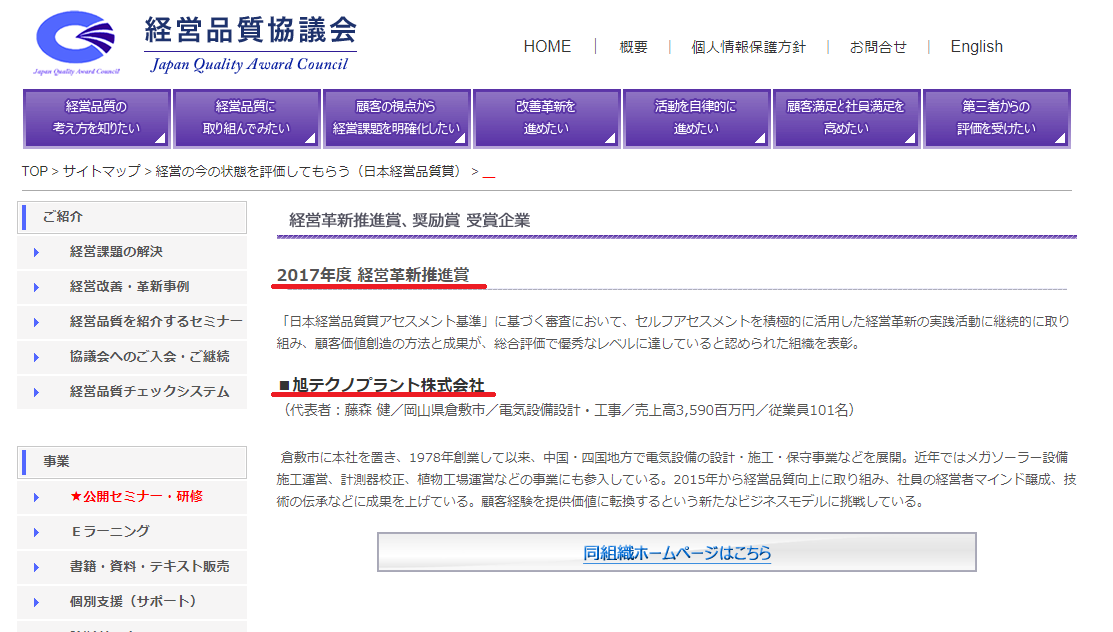Open 個別支援（サポート） in the sidebar
Image resolution: width=1113 pixels, height=632 pixels.
[132, 601]
